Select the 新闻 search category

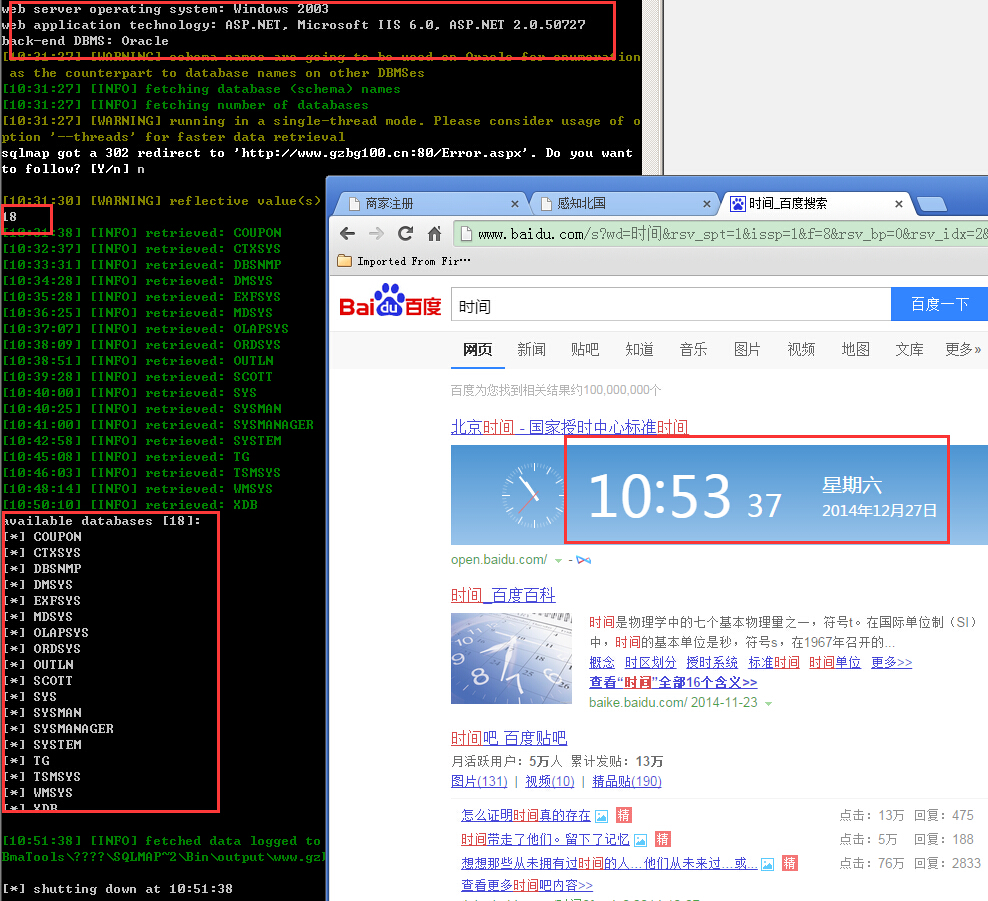[x=531, y=350]
